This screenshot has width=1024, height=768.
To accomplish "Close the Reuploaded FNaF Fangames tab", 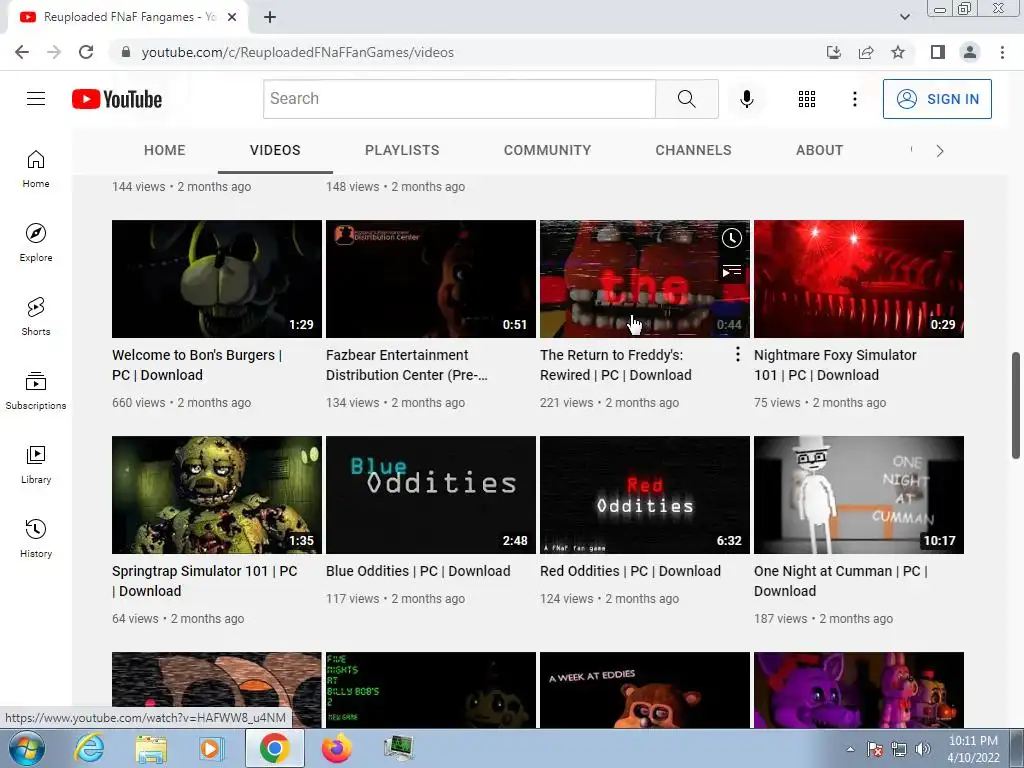I will pos(232,18).
